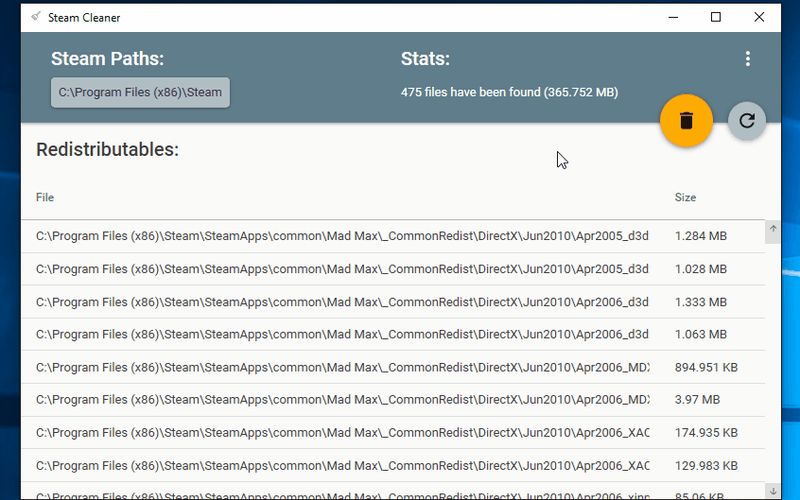The height and width of the screenshot is (500, 800).
Task: Sort by the File column header
Action: pos(45,198)
